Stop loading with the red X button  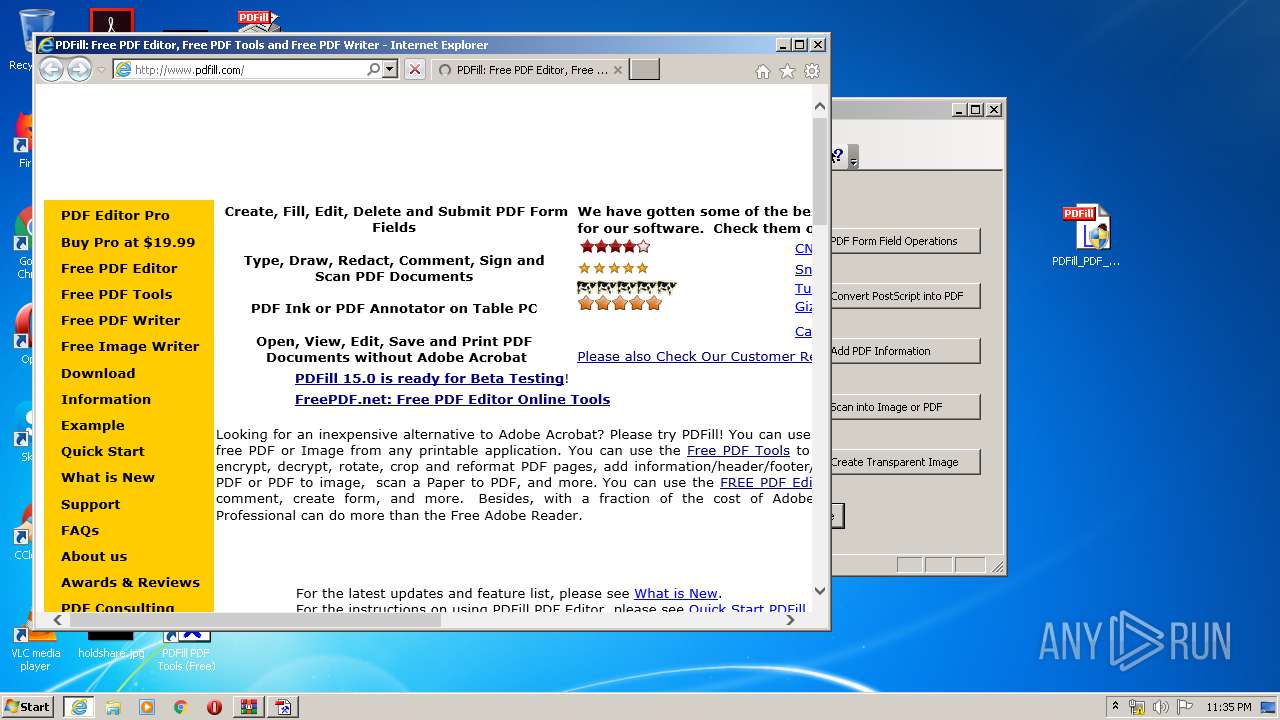(x=414, y=69)
